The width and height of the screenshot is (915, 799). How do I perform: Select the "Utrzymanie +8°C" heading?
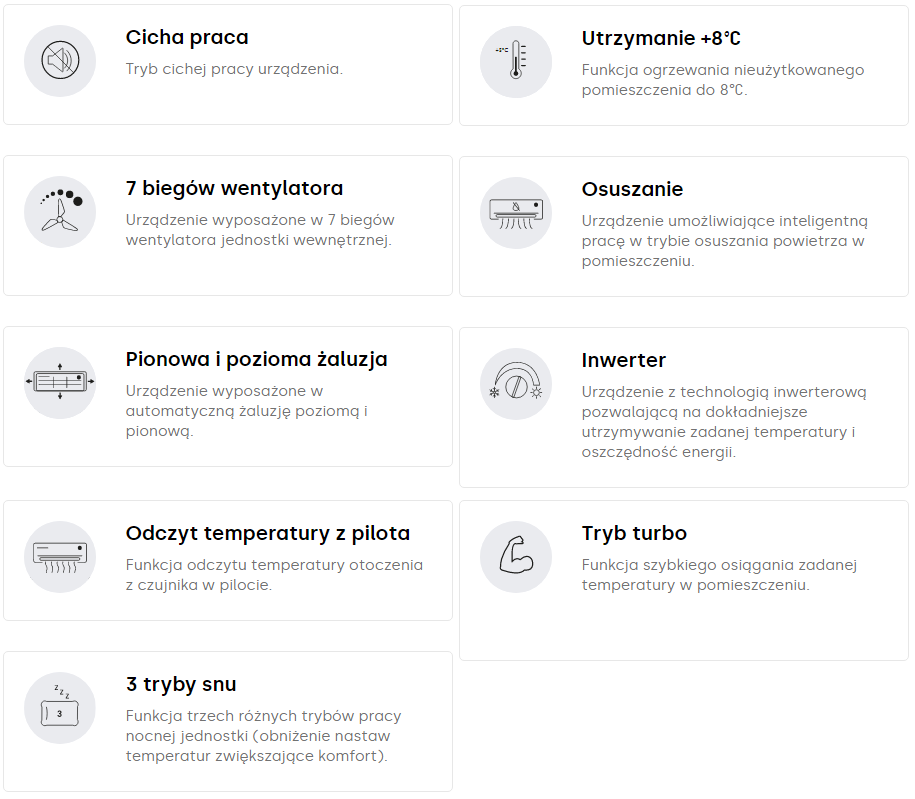coord(661,39)
